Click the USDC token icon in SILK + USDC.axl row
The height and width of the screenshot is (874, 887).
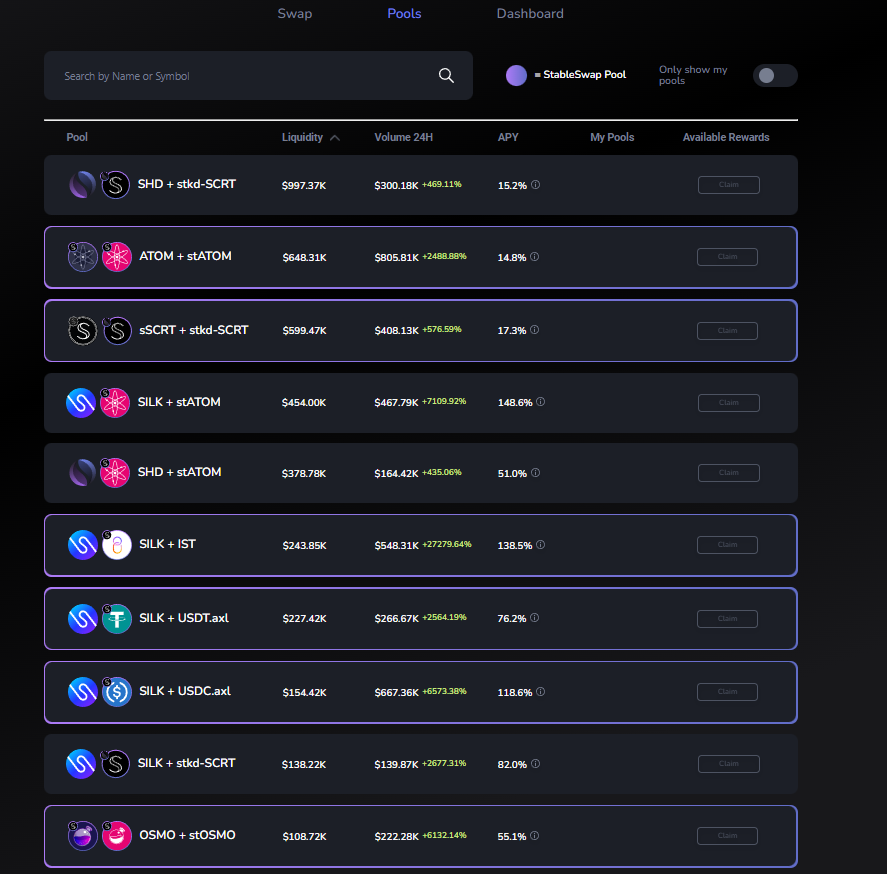(117, 692)
